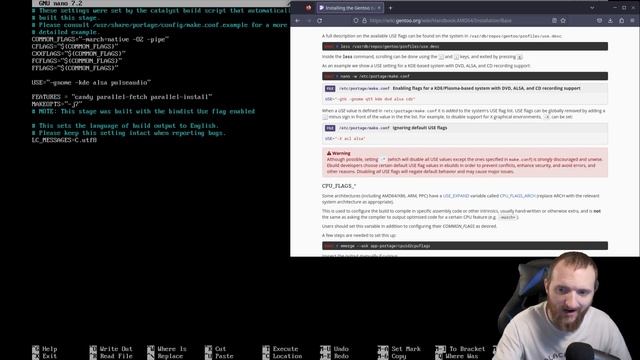
Task: Bookmark this page with the star icon
Action: coord(563,20)
